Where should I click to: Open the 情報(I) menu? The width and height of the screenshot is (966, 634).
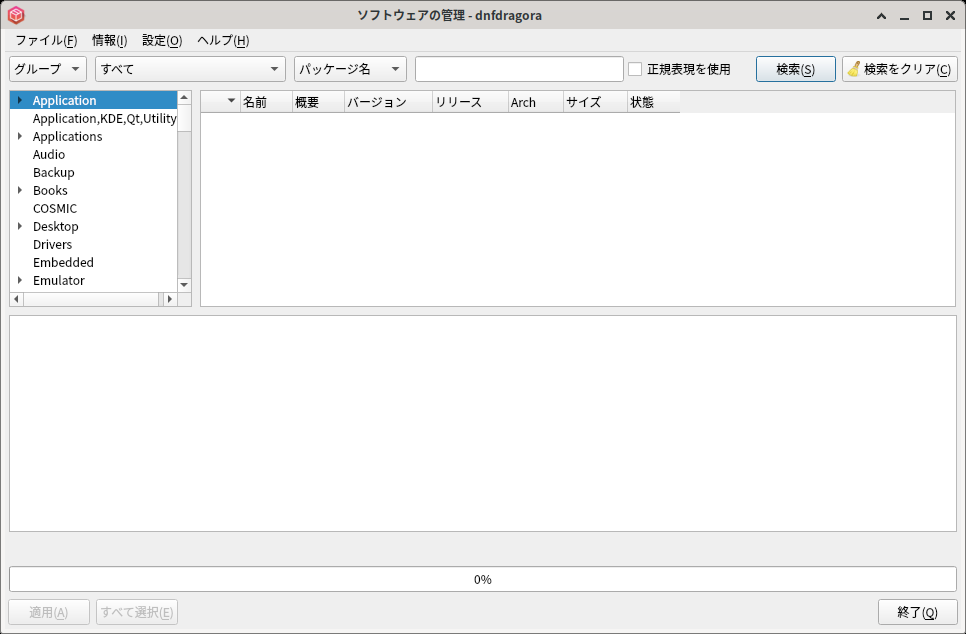click(110, 41)
